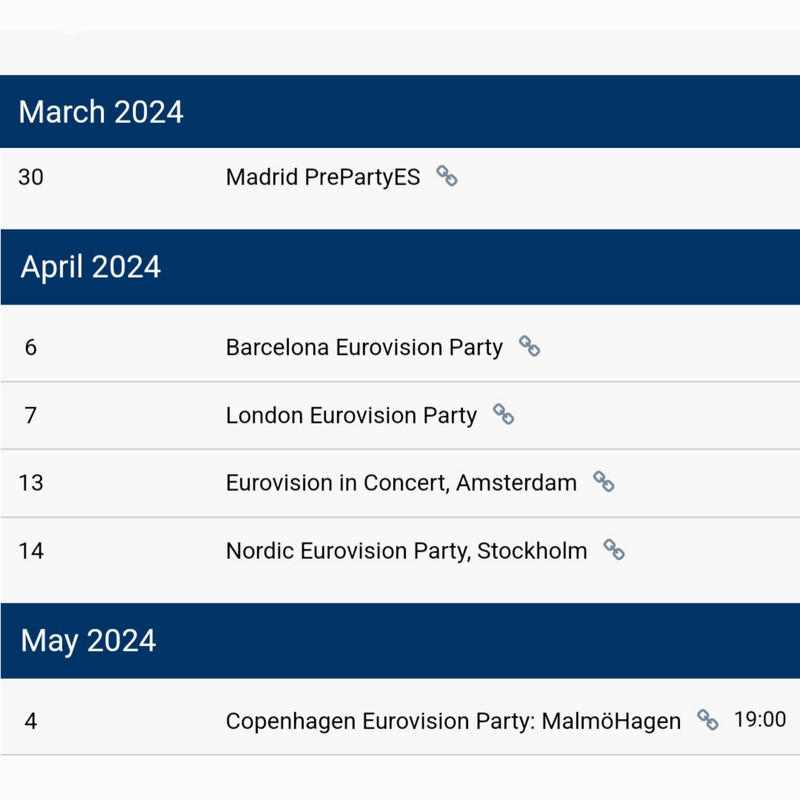Open Copenhagen Eurovision Party: MalmöHagen entry
The image size is (800, 800).
tap(453, 721)
